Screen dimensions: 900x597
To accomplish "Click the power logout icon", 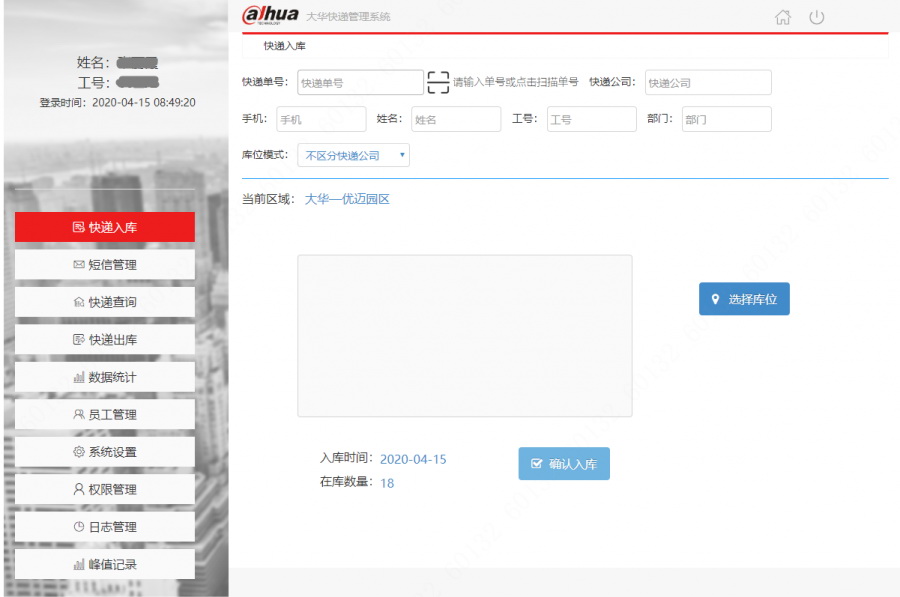I will (x=816, y=17).
